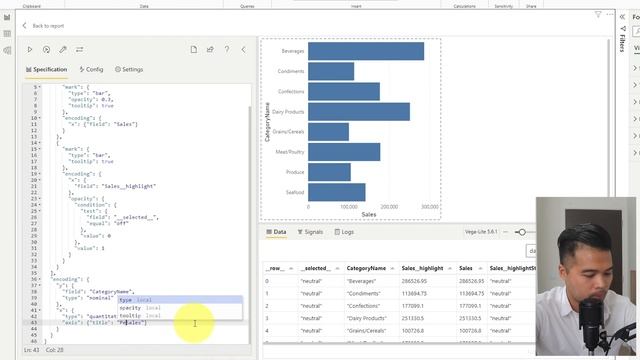Collapse Filters pane double chevron
The height and width of the screenshot is (360, 640).
(x=622, y=17)
